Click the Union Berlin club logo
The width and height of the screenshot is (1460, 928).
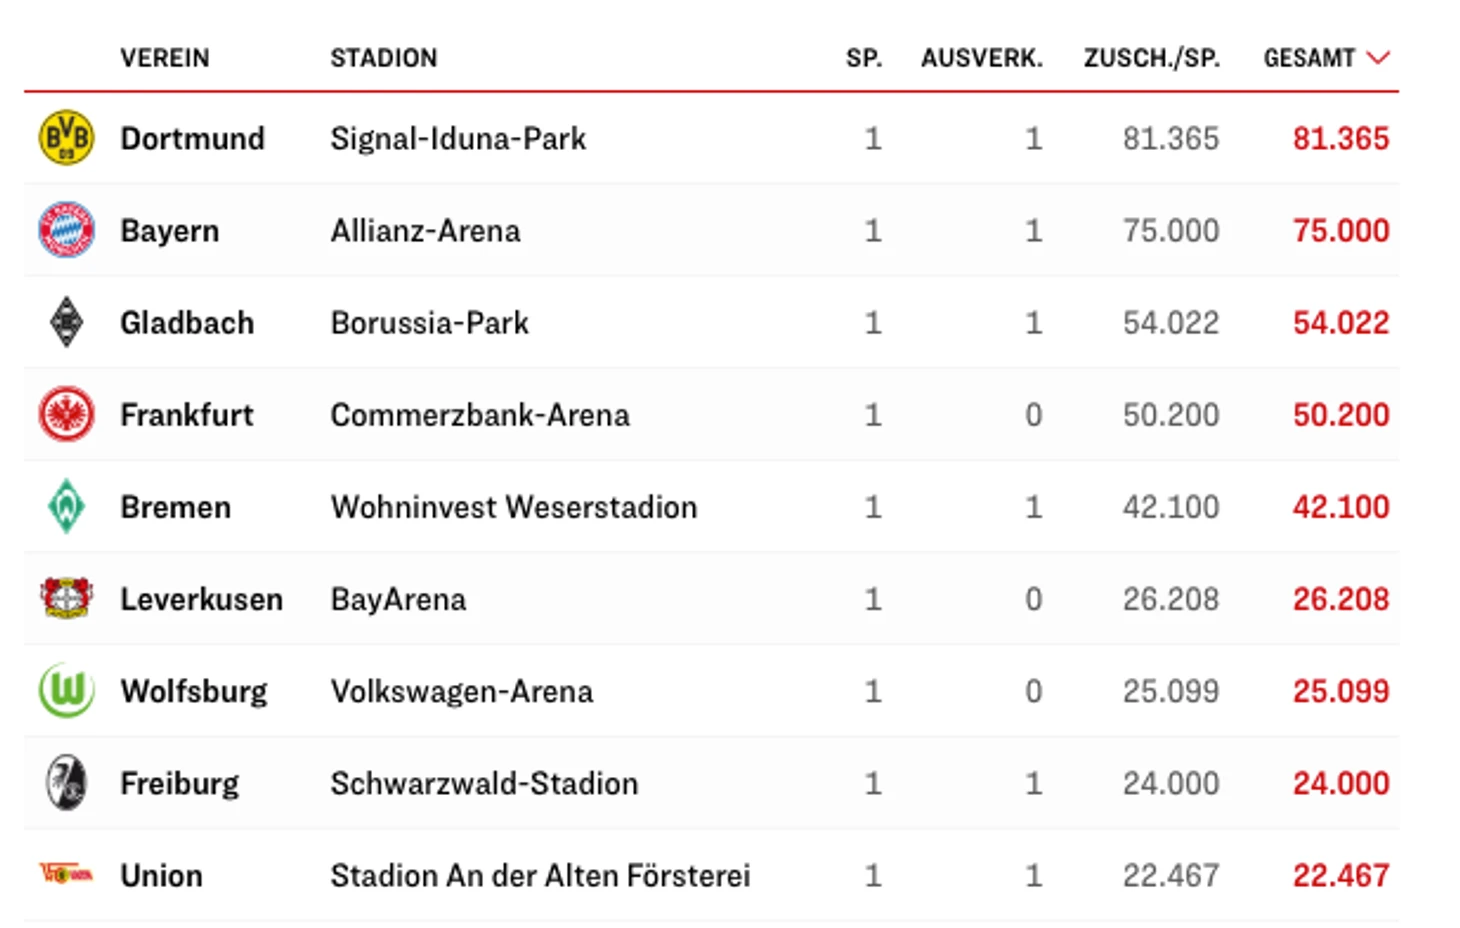66,874
